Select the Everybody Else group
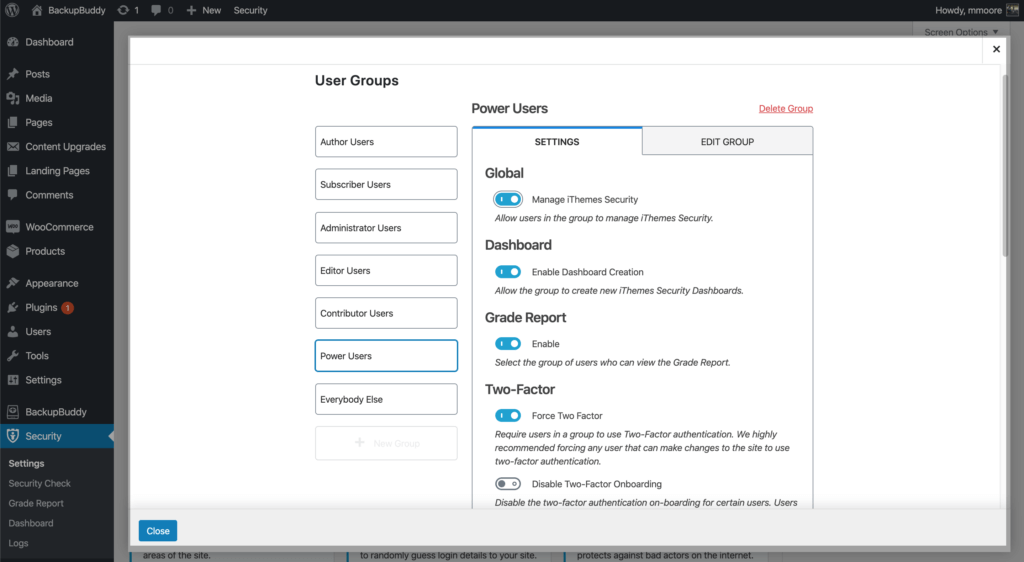This screenshot has width=1024, height=562. point(386,399)
